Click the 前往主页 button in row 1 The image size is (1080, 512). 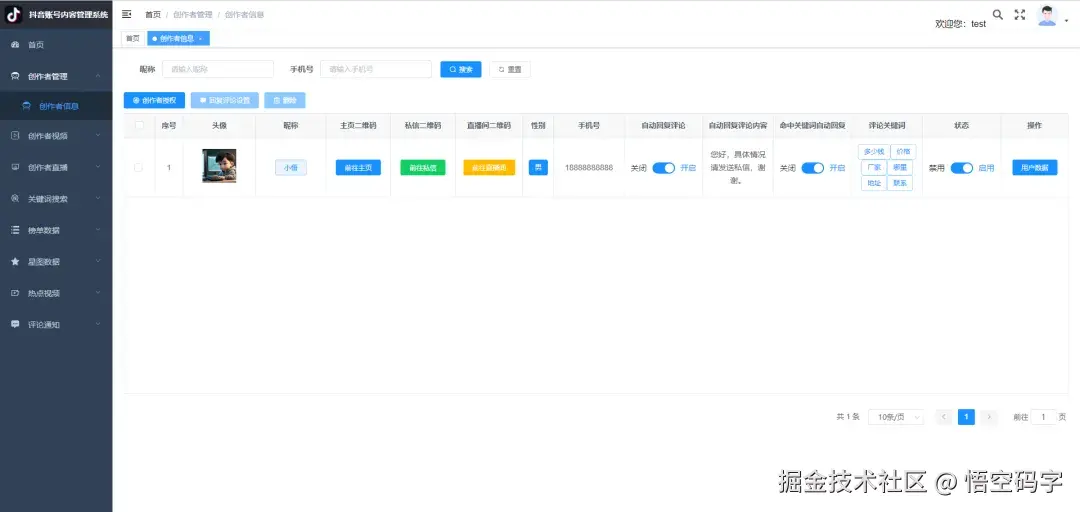(x=358, y=167)
